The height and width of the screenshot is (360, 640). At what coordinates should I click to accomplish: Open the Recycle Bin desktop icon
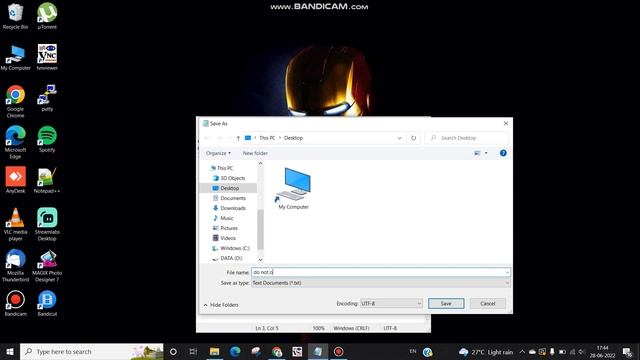[x=16, y=16]
